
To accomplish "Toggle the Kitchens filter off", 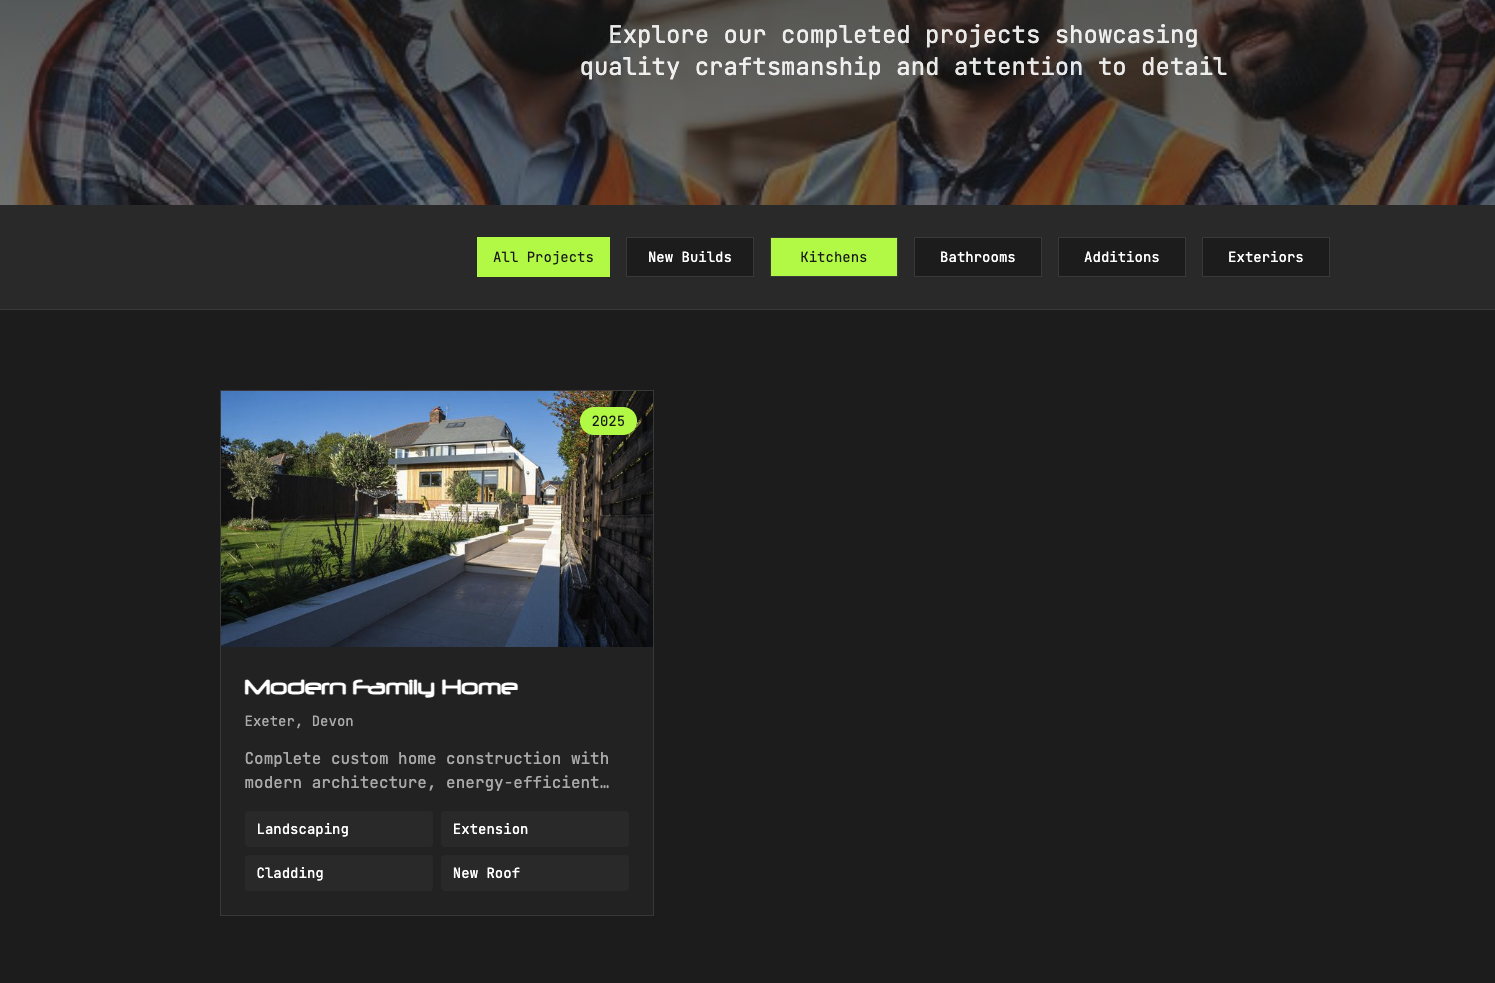I will point(833,256).
